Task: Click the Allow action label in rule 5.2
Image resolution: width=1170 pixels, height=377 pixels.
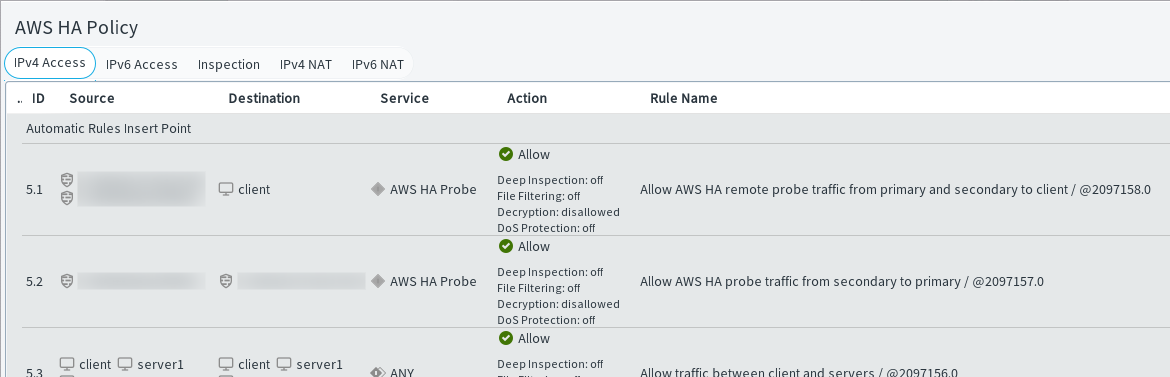Action: click(x=534, y=246)
